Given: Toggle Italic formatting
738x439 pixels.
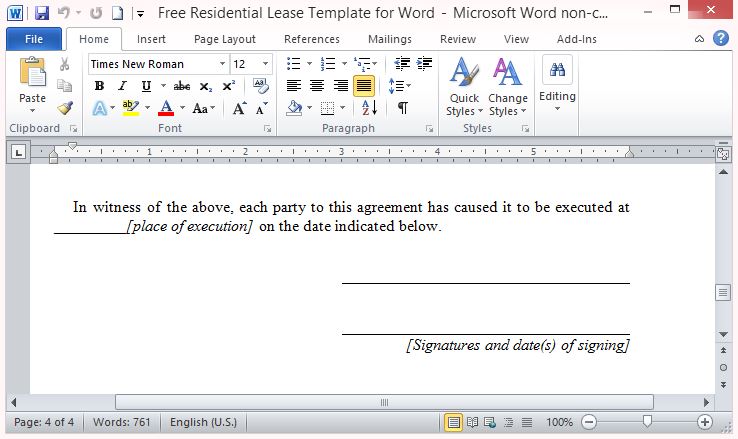Looking at the screenshot, I should [x=122, y=86].
